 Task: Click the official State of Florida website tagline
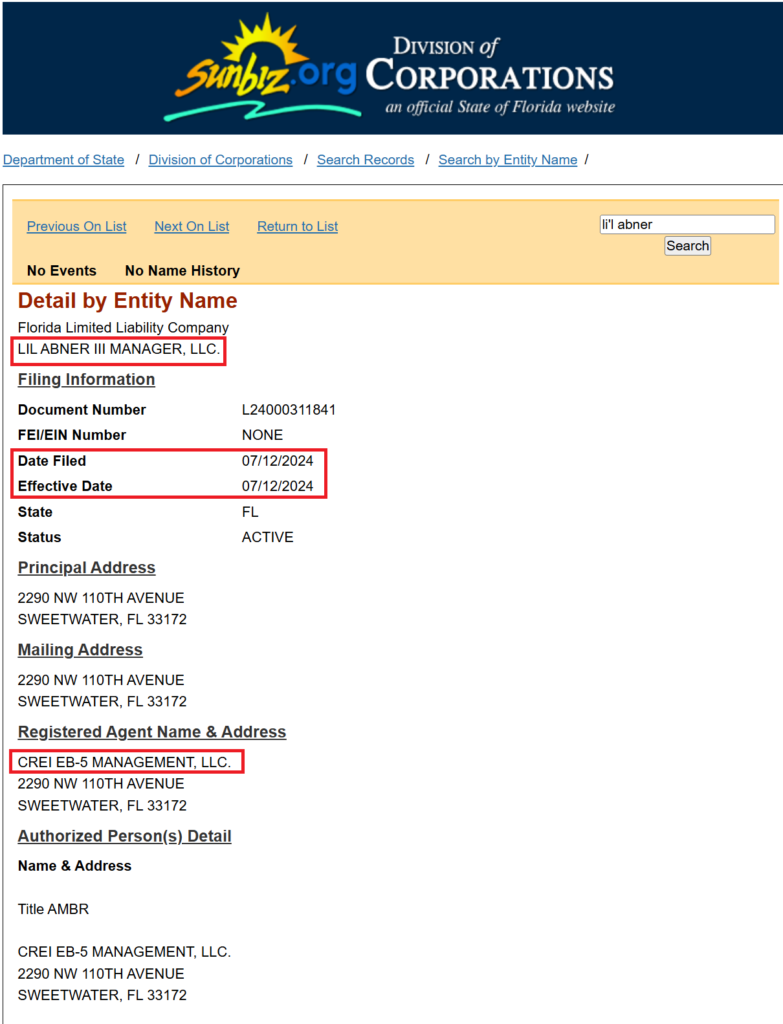pos(500,107)
